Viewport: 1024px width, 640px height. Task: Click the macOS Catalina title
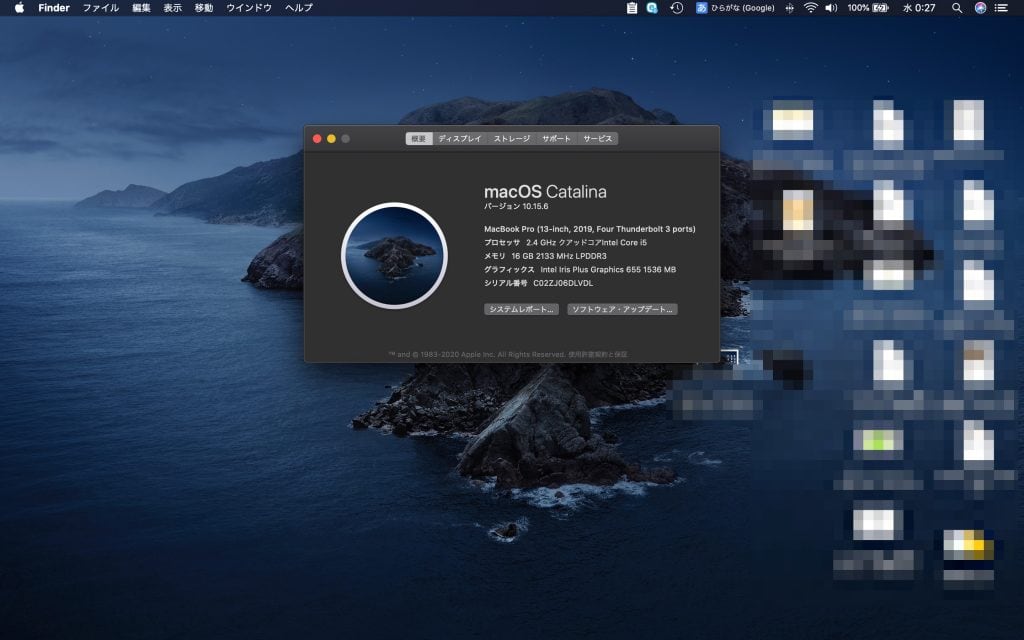pyautogui.click(x=545, y=191)
